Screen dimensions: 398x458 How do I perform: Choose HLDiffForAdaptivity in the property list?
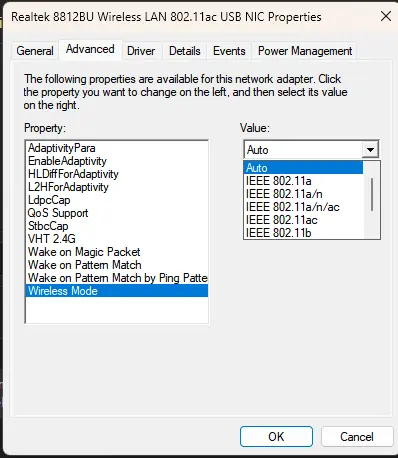tap(117, 174)
